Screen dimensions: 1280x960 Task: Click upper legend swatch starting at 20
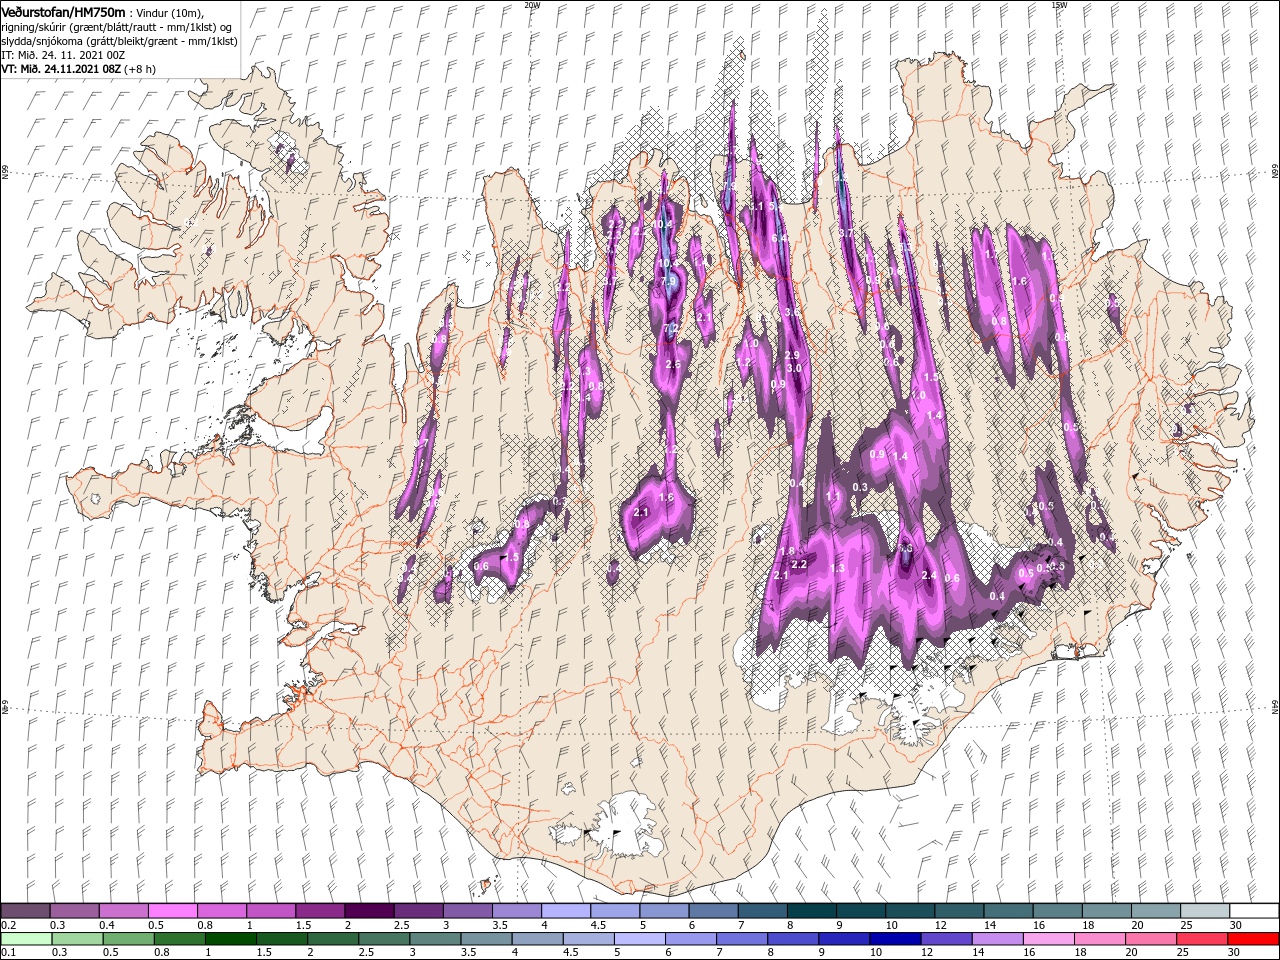coord(1154,910)
